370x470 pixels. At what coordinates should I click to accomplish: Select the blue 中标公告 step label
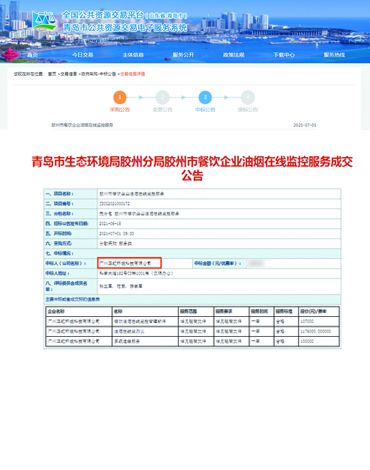tap(205, 109)
